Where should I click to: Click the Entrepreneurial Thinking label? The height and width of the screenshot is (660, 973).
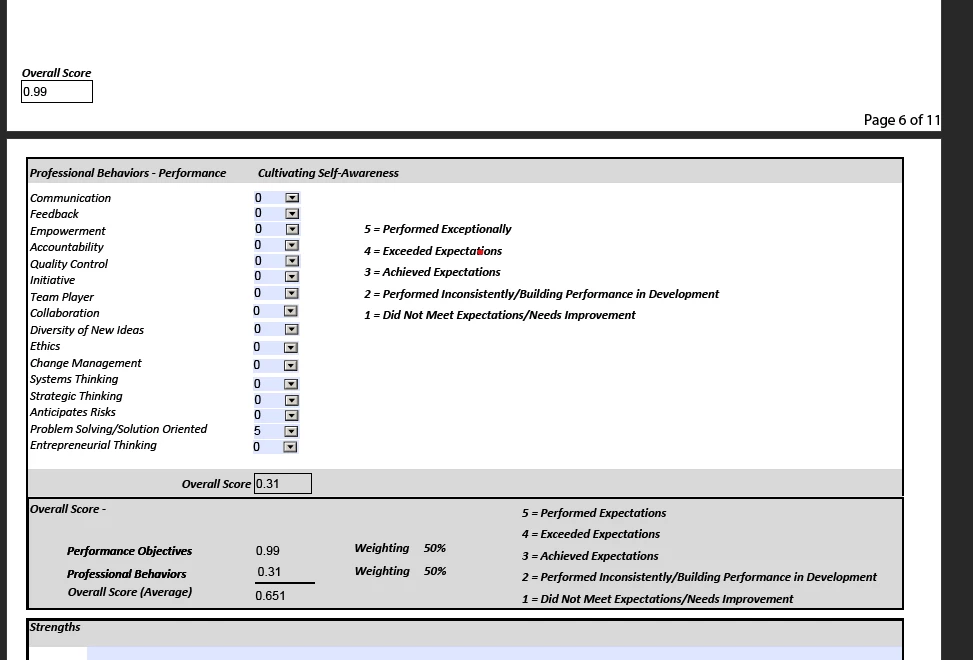click(93, 445)
